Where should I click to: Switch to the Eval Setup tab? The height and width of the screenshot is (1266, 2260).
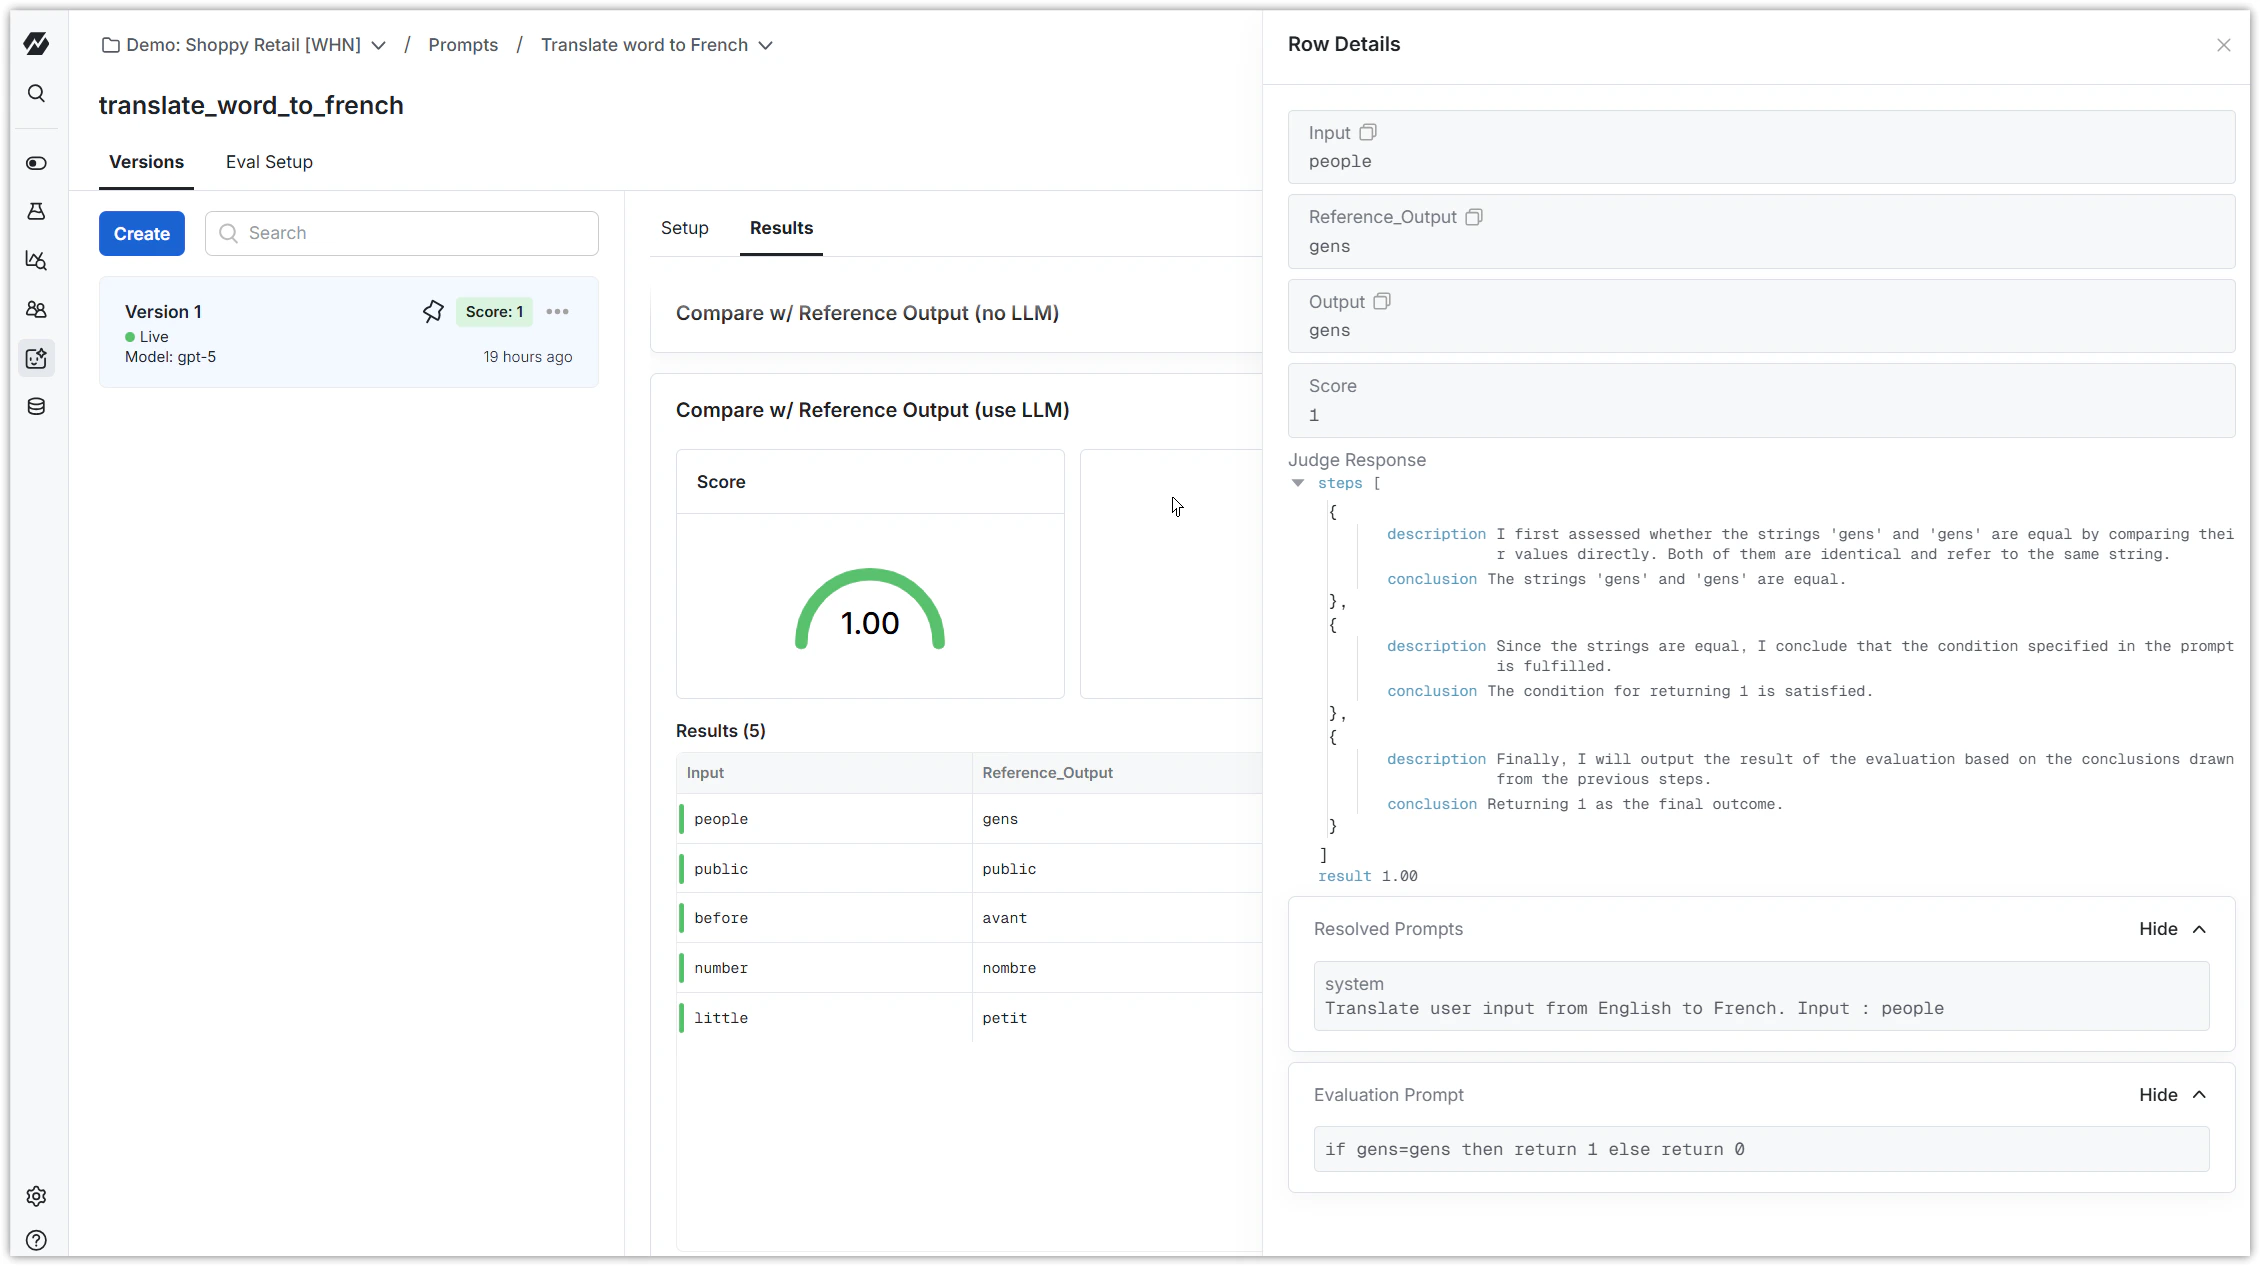coord(269,162)
